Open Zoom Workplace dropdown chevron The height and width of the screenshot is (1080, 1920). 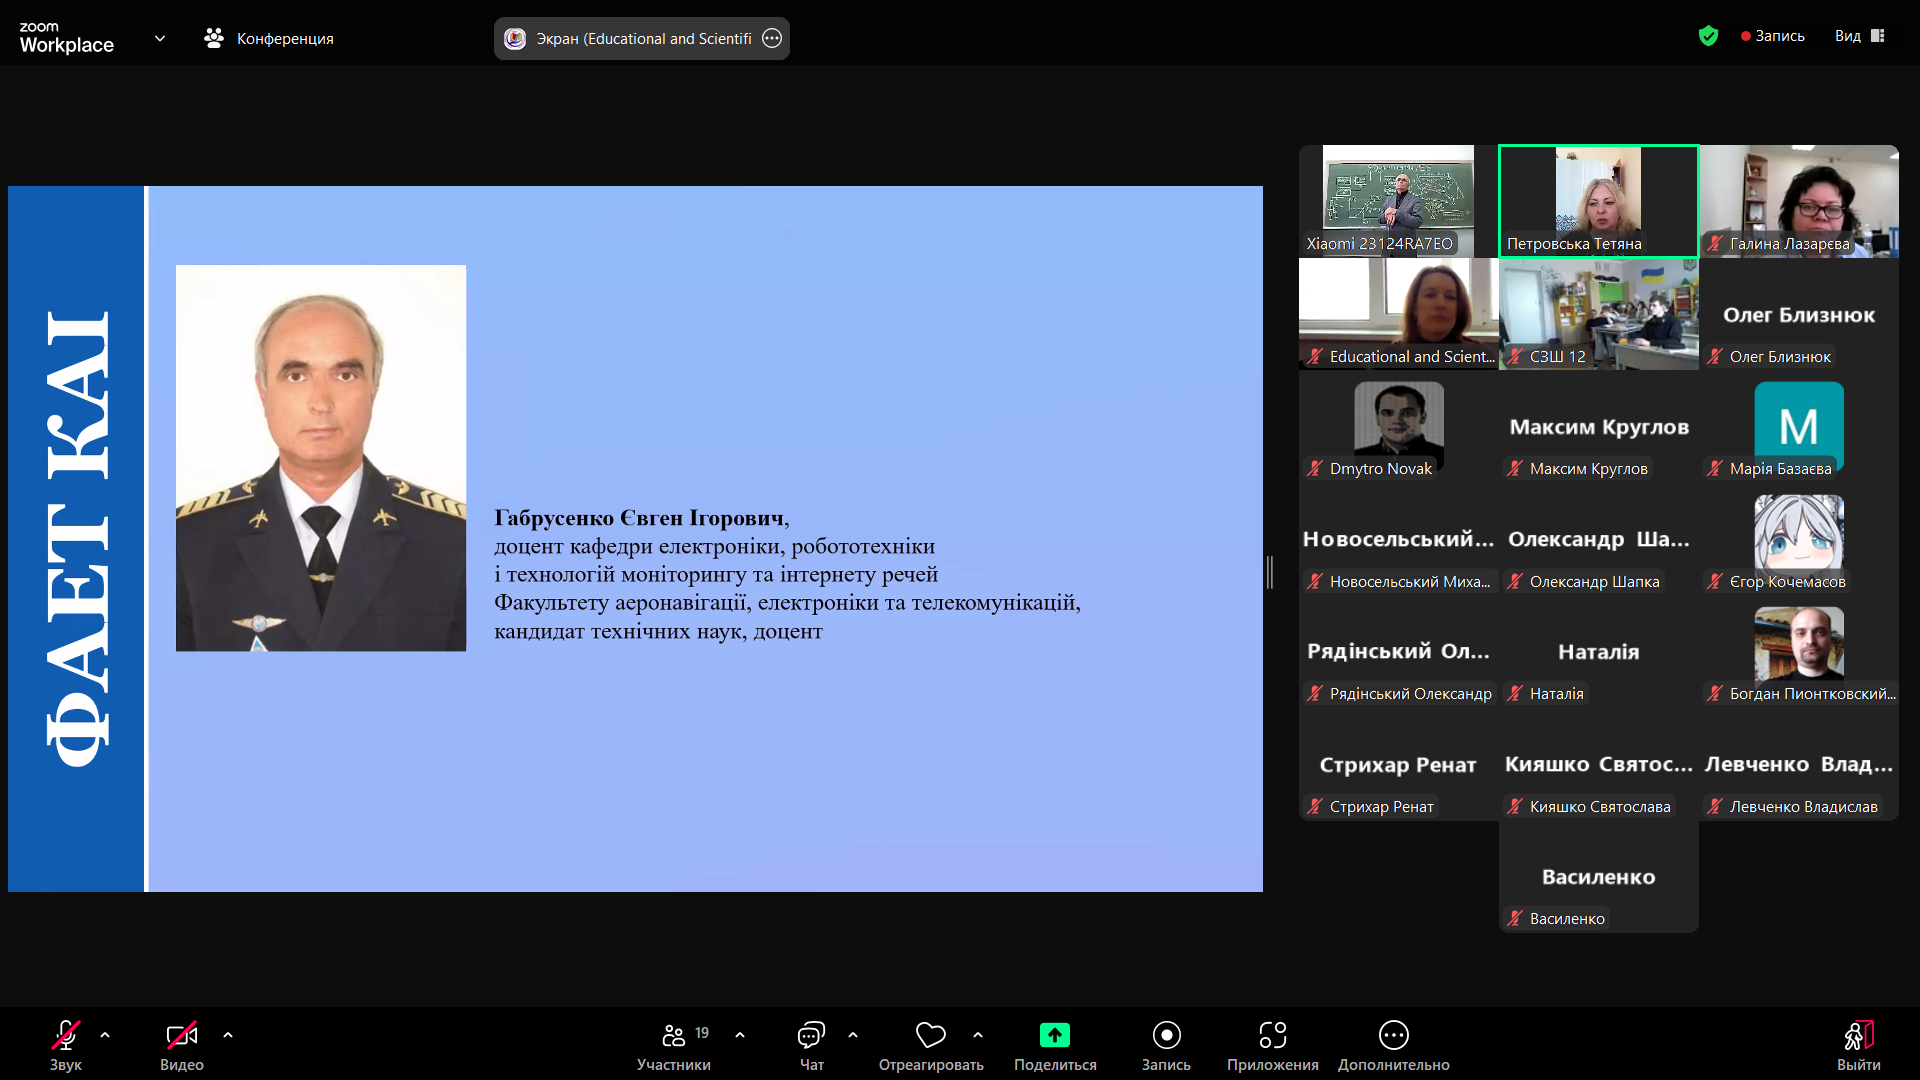160,39
